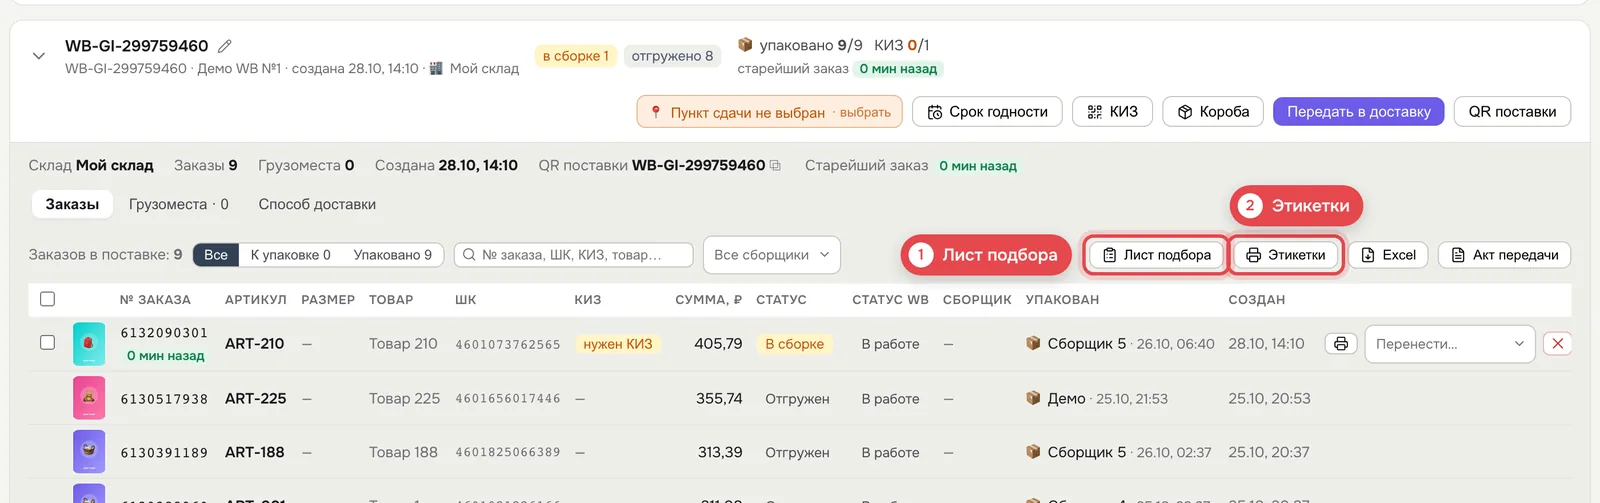Screen dimensions: 1600x503
Task: Open the 'Короба' boxes button
Action: 1213,112
